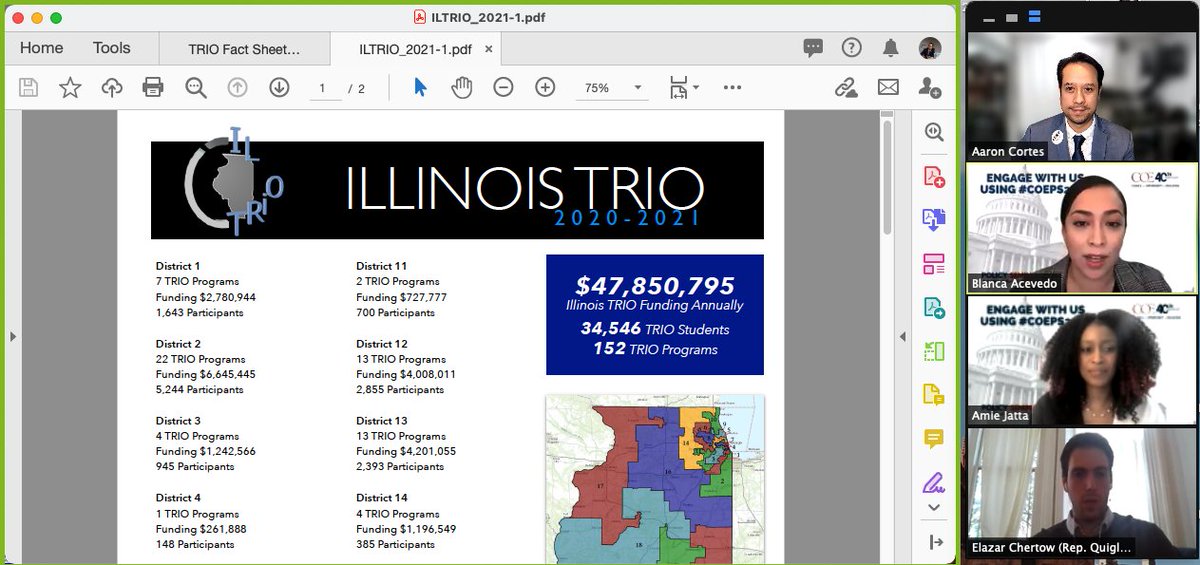
Task: Select Aaron Cortes video tile
Action: click(x=1081, y=96)
